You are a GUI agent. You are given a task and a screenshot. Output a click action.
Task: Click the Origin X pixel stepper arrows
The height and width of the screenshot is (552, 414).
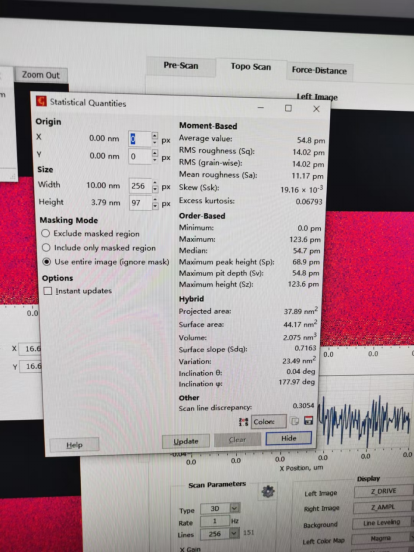(155, 138)
